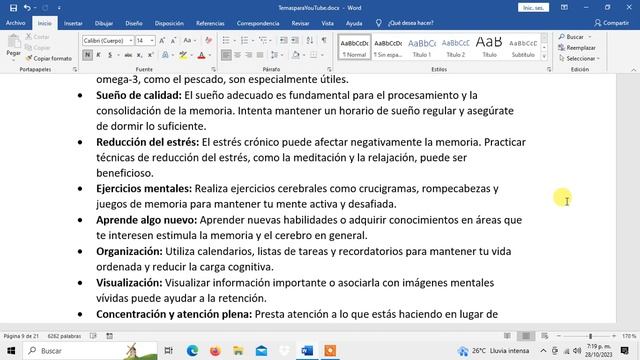Apply subscript formatting
The height and width of the screenshot is (360, 640).
point(140,55)
